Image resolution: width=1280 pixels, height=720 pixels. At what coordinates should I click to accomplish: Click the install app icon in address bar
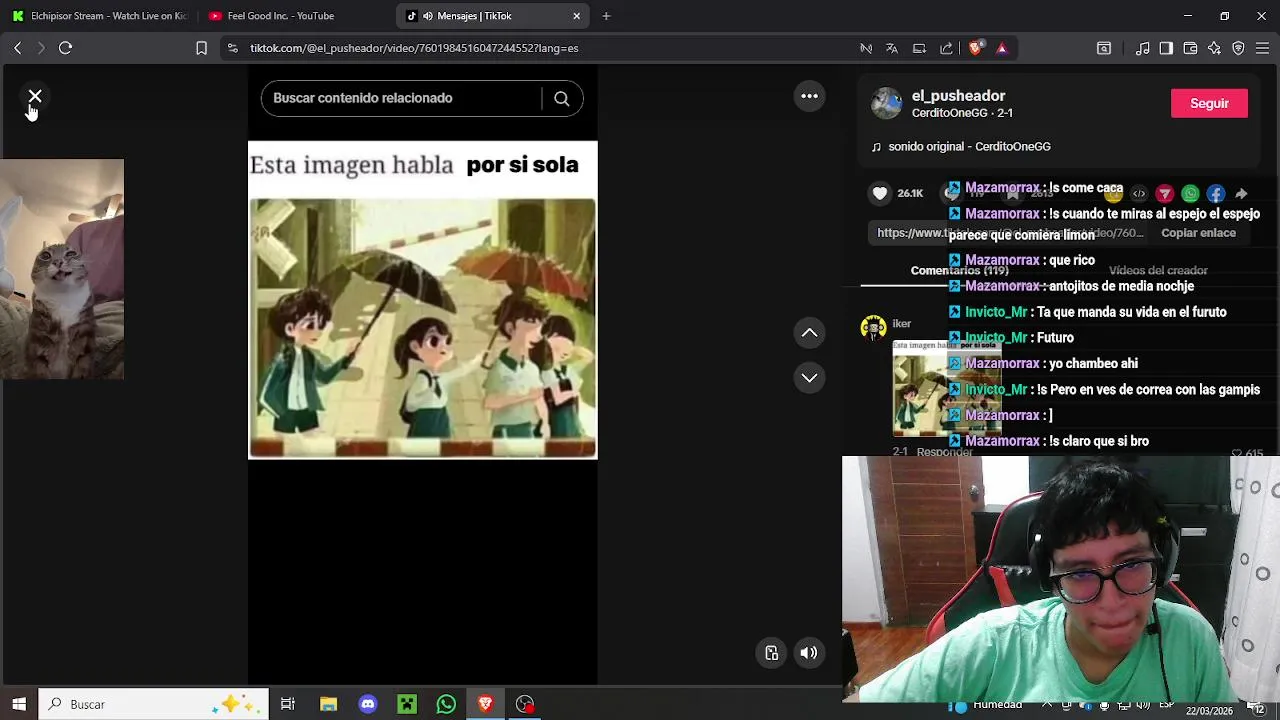(x=919, y=48)
